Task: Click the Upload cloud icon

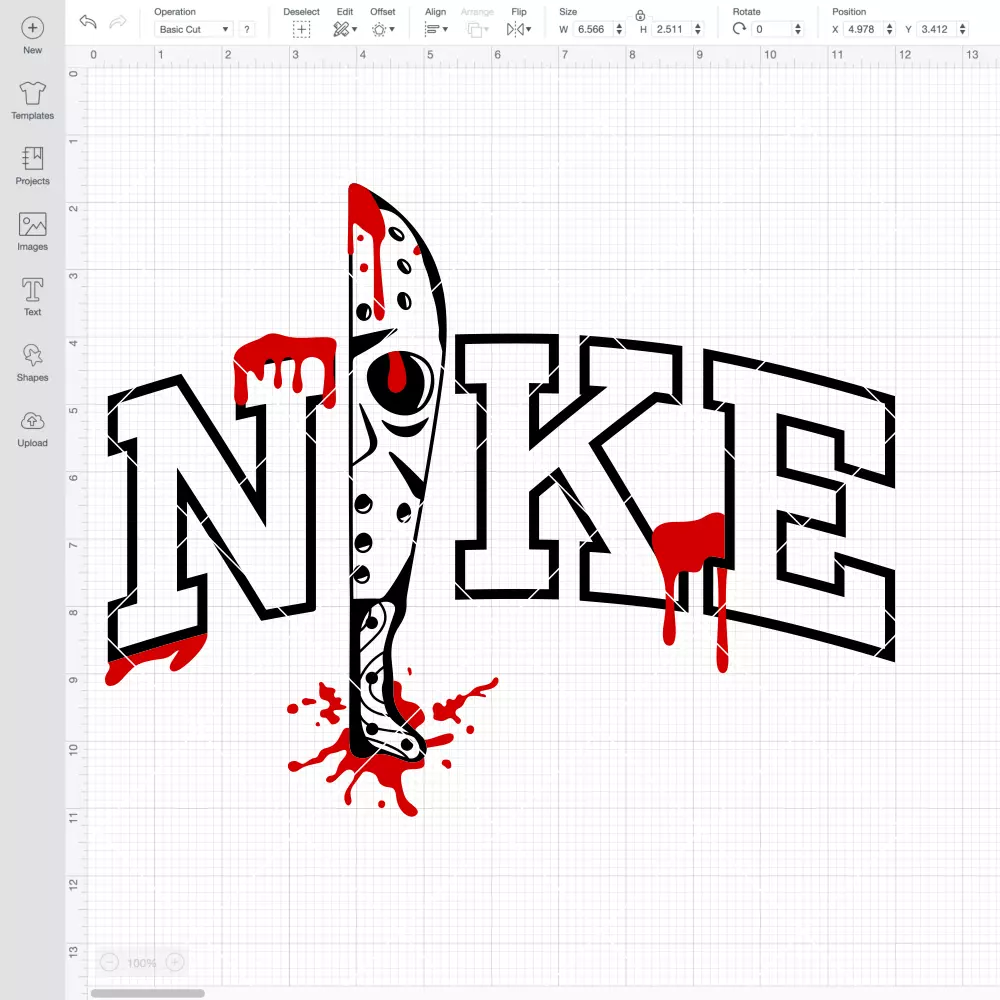Action: tap(33, 421)
